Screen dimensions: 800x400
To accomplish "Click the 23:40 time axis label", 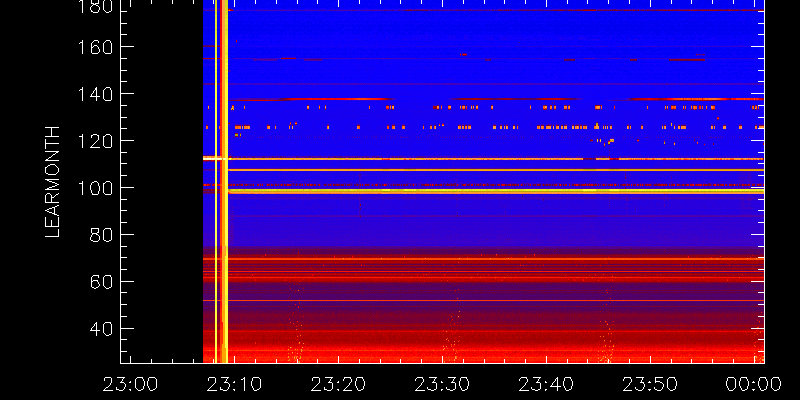I will click(546, 384).
